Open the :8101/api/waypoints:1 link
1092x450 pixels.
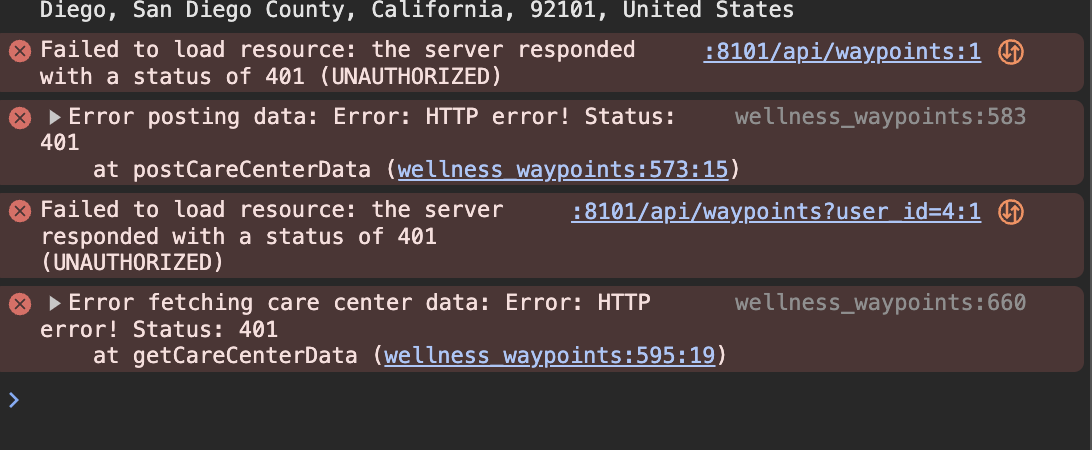pos(842,51)
